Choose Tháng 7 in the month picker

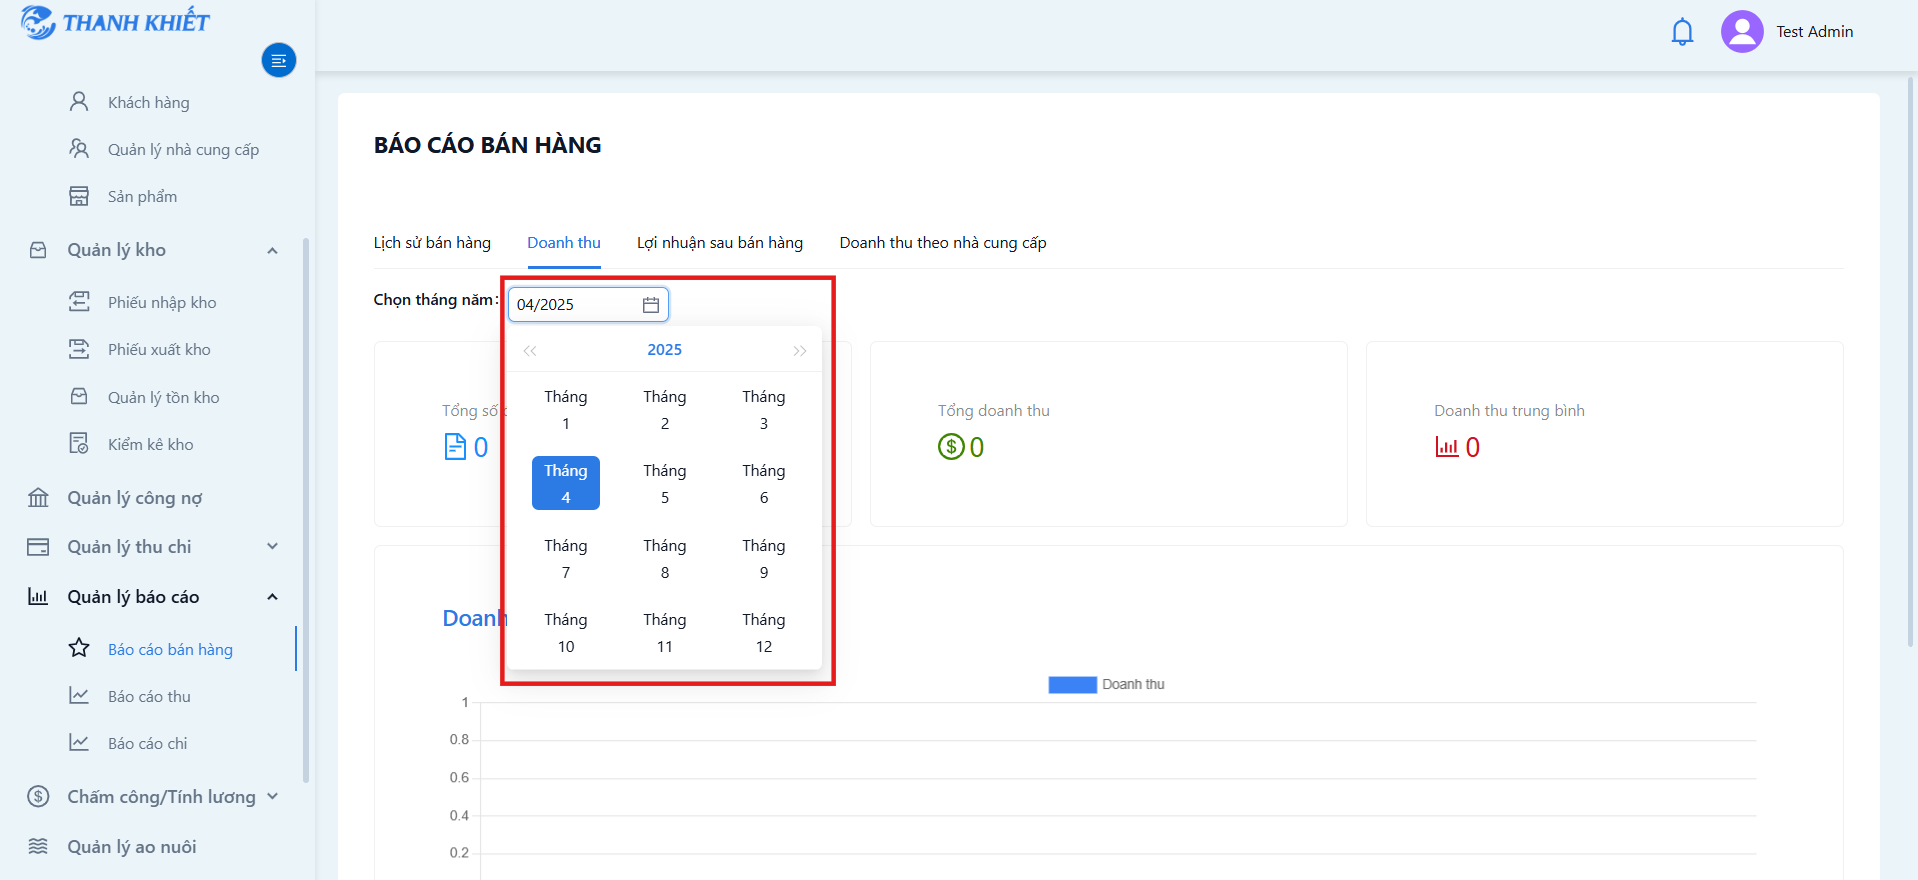tap(566, 559)
